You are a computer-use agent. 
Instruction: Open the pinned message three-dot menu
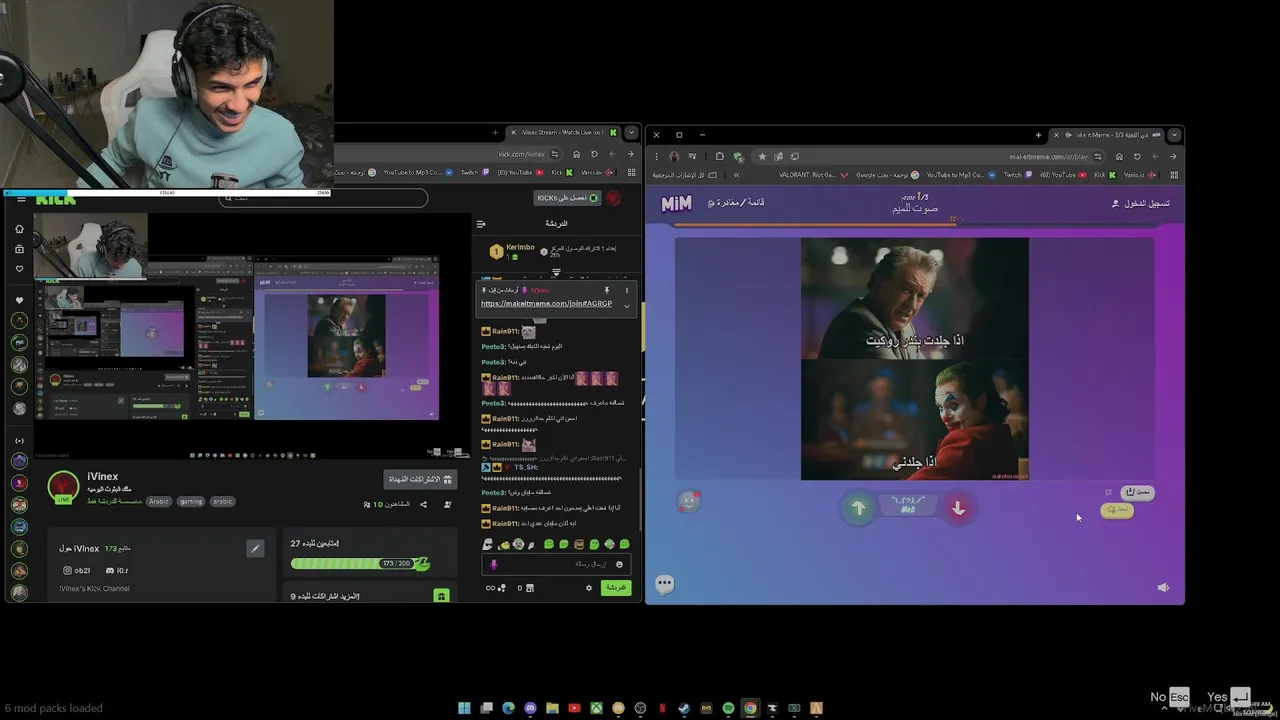tap(627, 290)
